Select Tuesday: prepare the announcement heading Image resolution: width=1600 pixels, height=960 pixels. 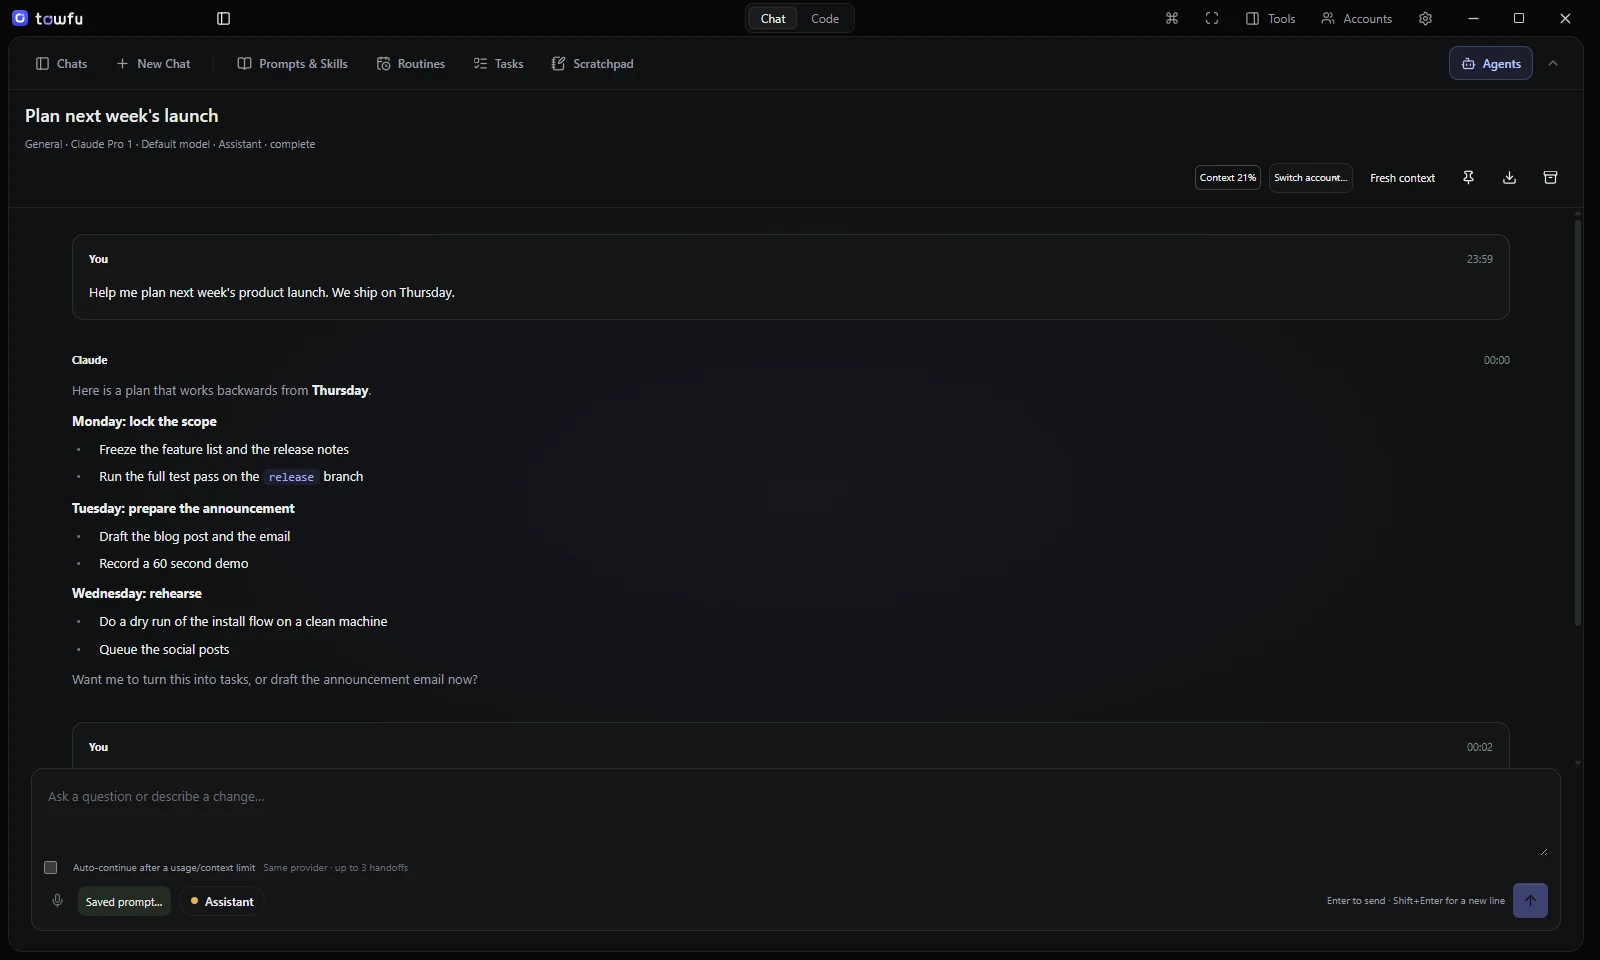[183, 508]
